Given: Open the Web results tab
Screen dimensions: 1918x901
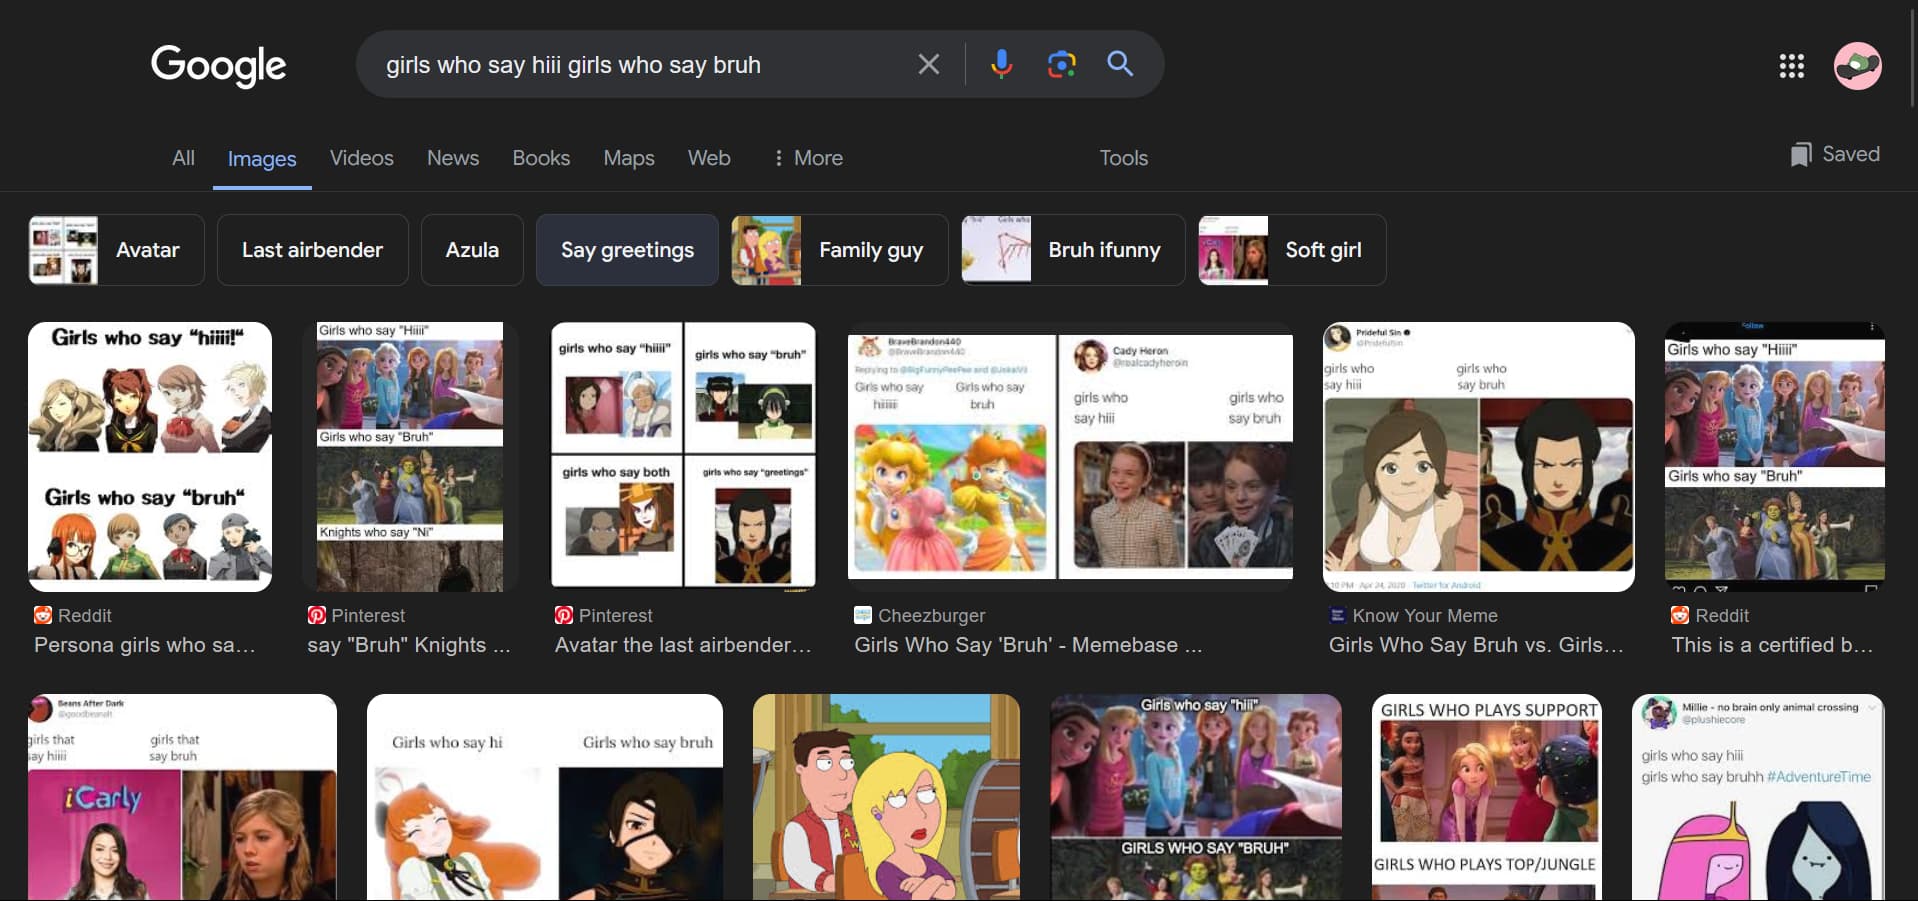Looking at the screenshot, I should (709, 158).
